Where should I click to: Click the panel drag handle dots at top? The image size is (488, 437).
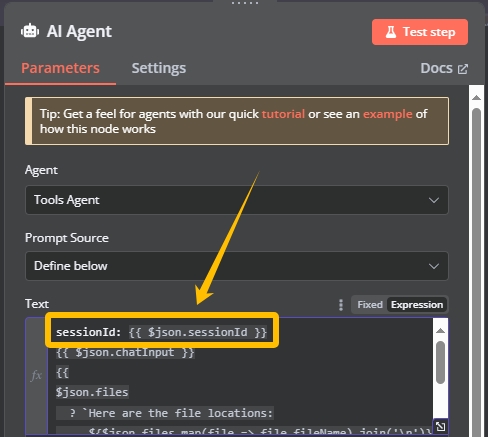245,3
